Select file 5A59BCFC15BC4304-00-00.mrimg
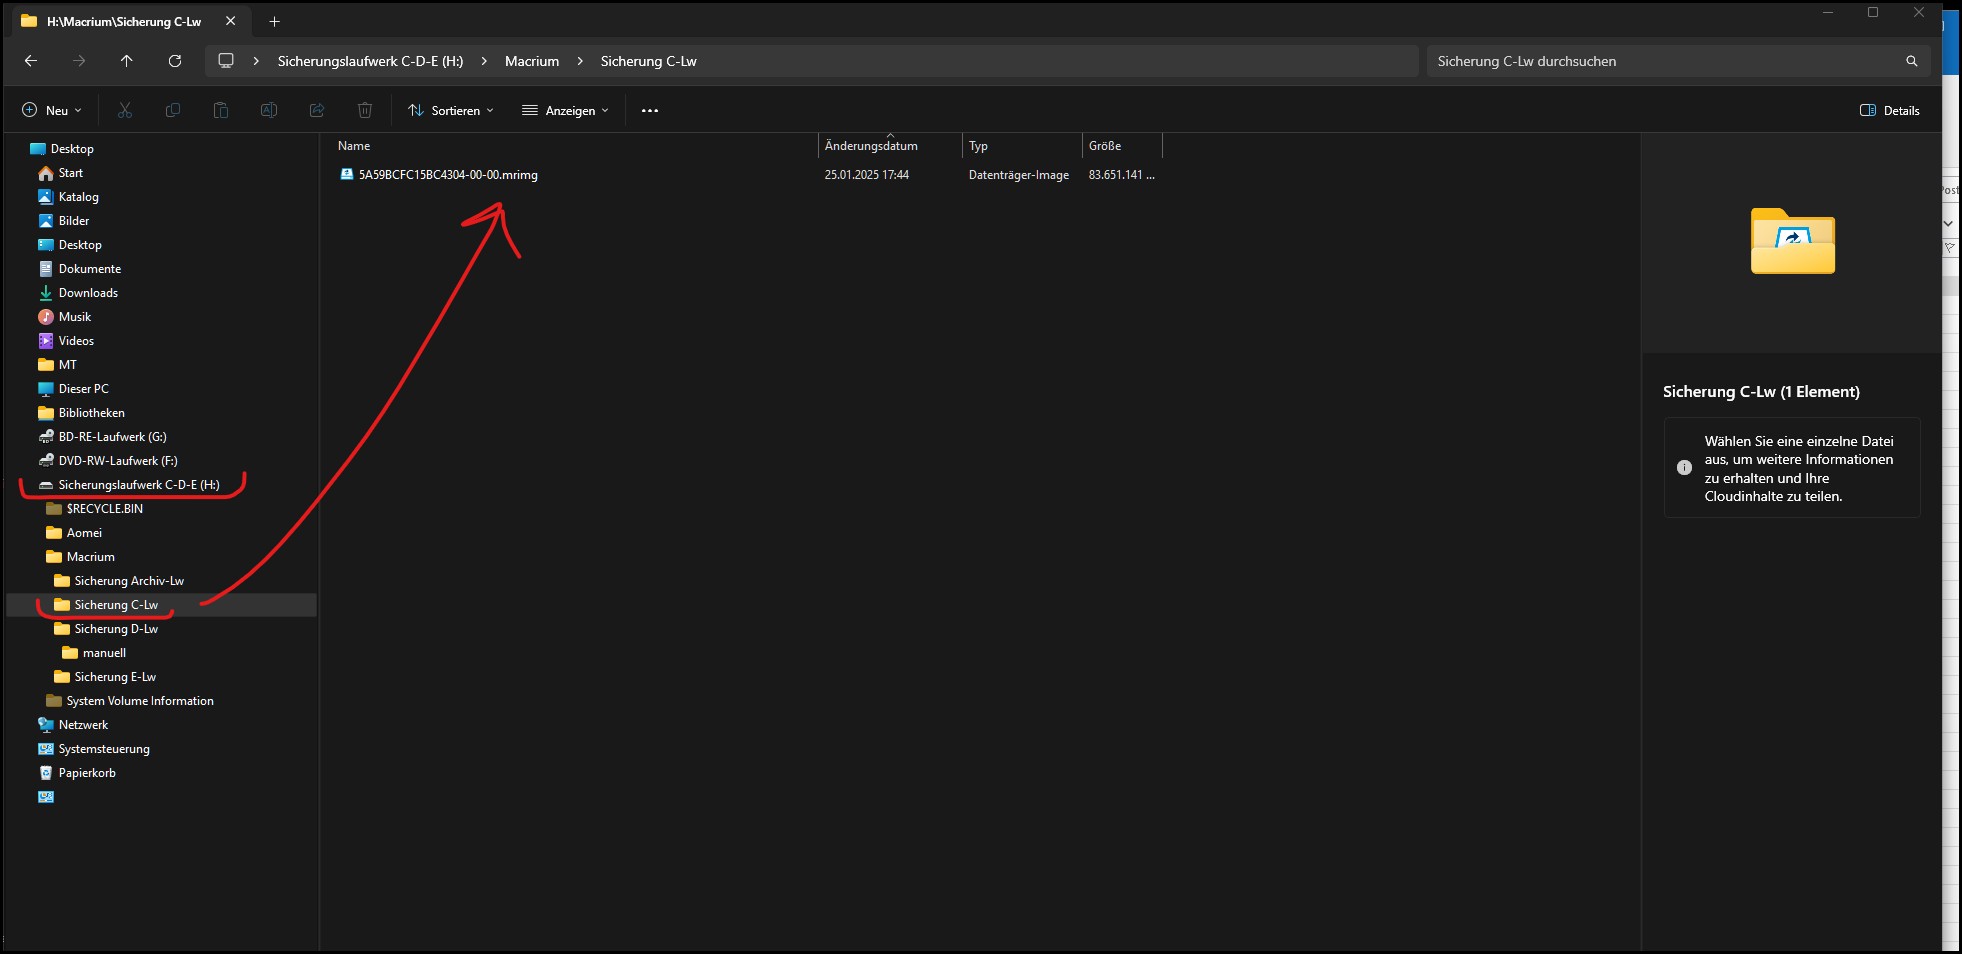 [x=448, y=175]
